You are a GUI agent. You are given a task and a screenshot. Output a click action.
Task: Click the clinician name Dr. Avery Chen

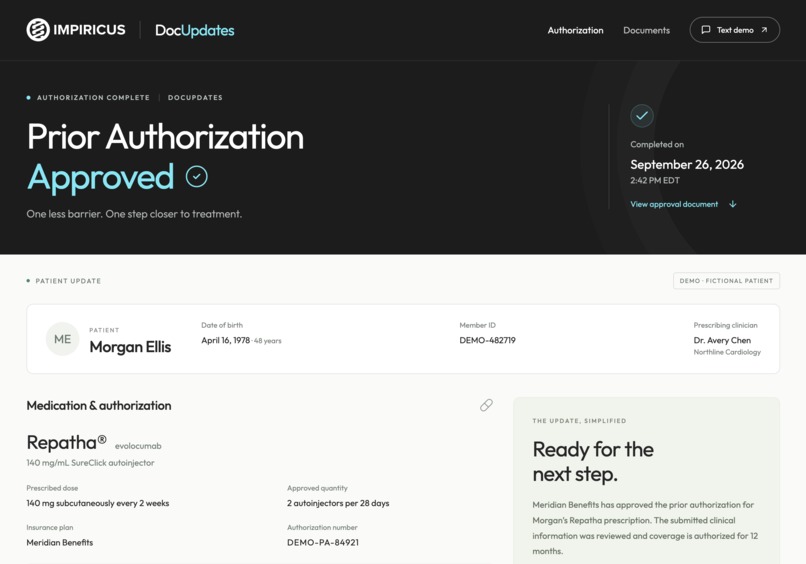click(x=722, y=340)
